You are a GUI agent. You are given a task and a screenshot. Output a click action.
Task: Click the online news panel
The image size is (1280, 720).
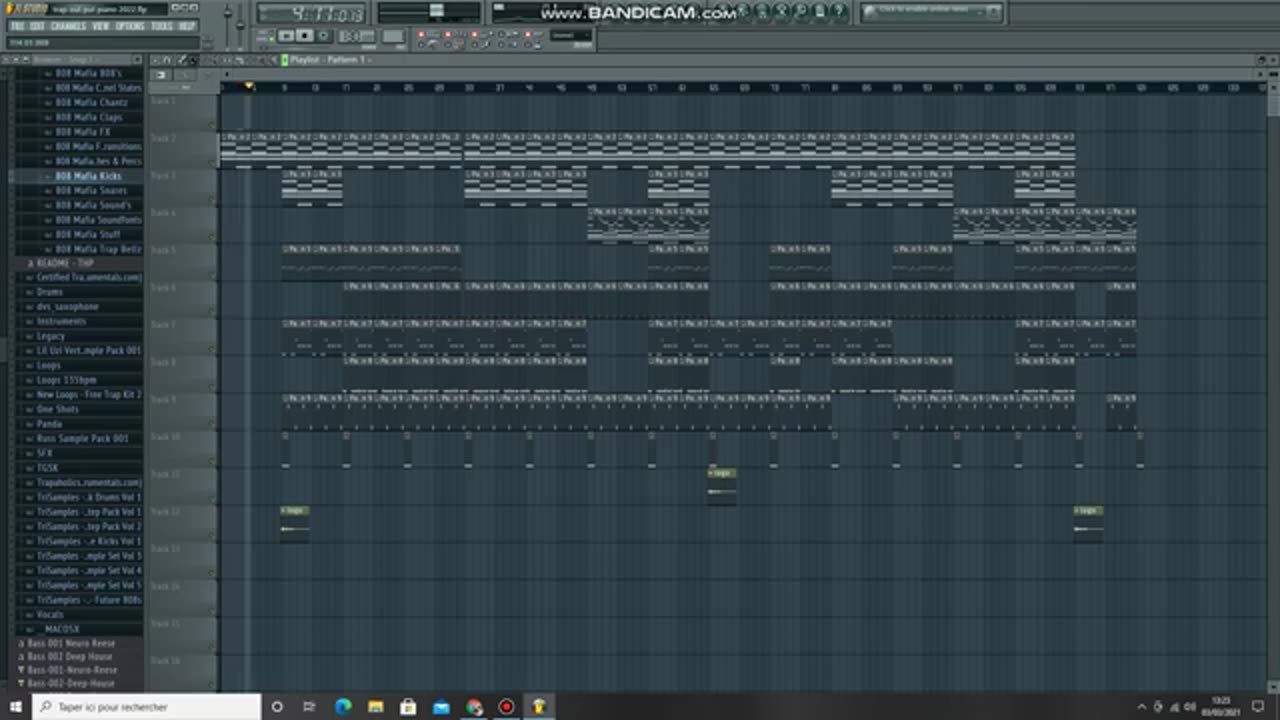(932, 12)
